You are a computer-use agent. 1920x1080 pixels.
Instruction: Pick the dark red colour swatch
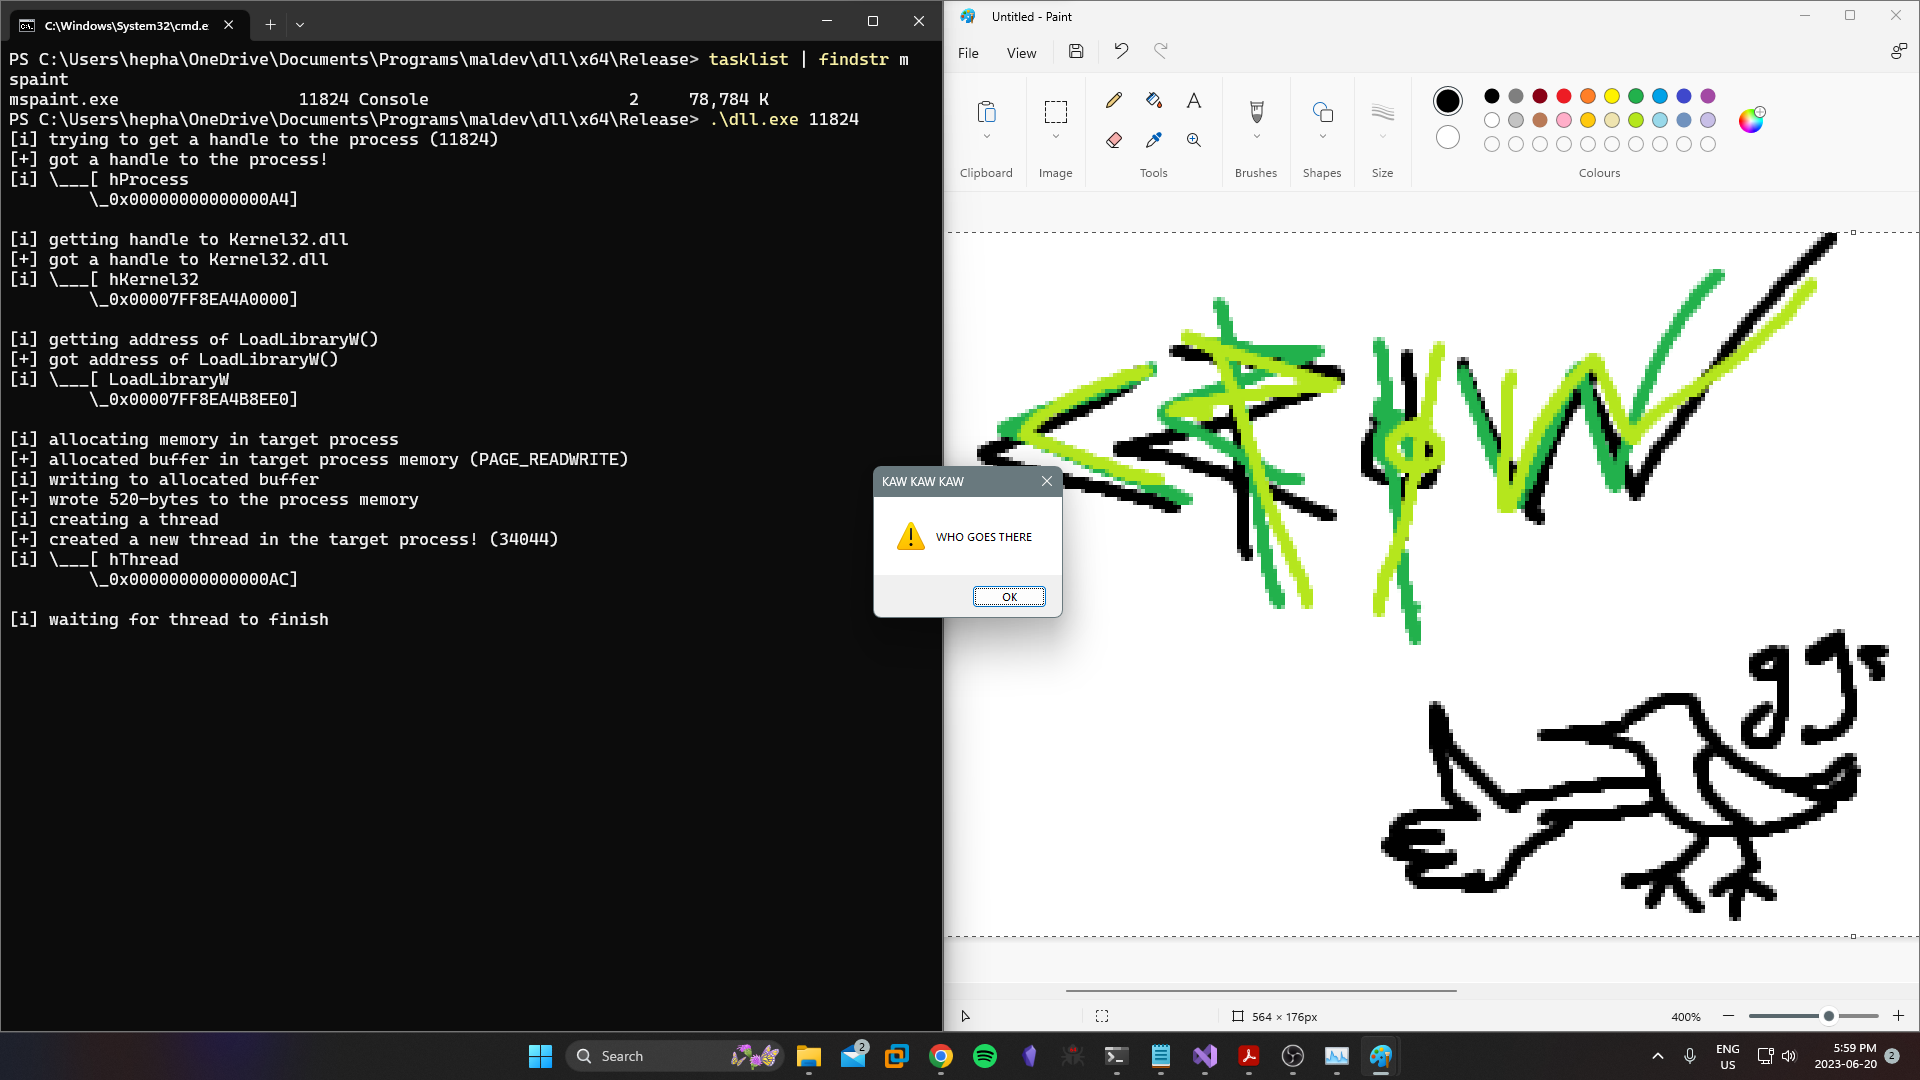1540,96
